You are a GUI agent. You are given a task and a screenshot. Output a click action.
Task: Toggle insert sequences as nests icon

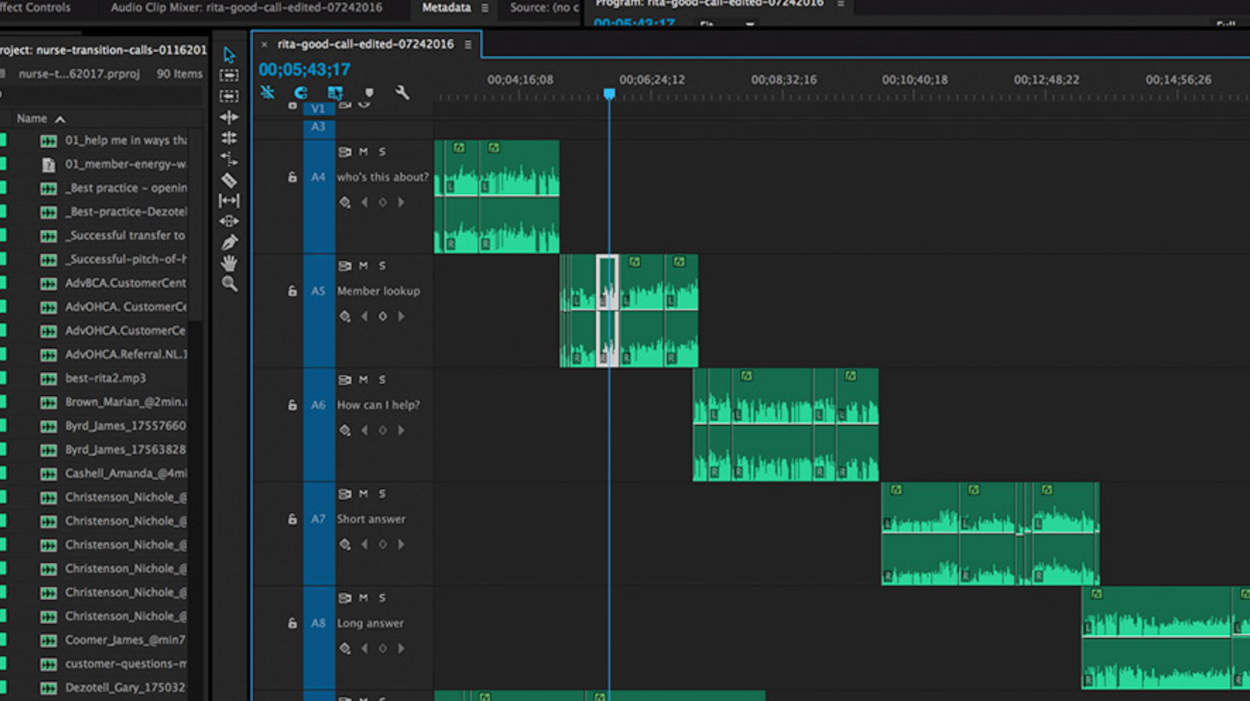[x=267, y=92]
